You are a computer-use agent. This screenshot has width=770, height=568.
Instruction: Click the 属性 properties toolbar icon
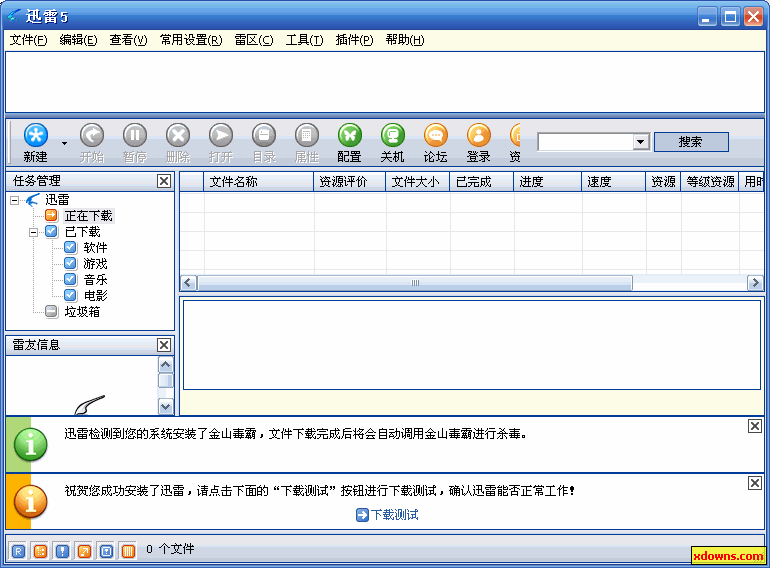(x=307, y=135)
